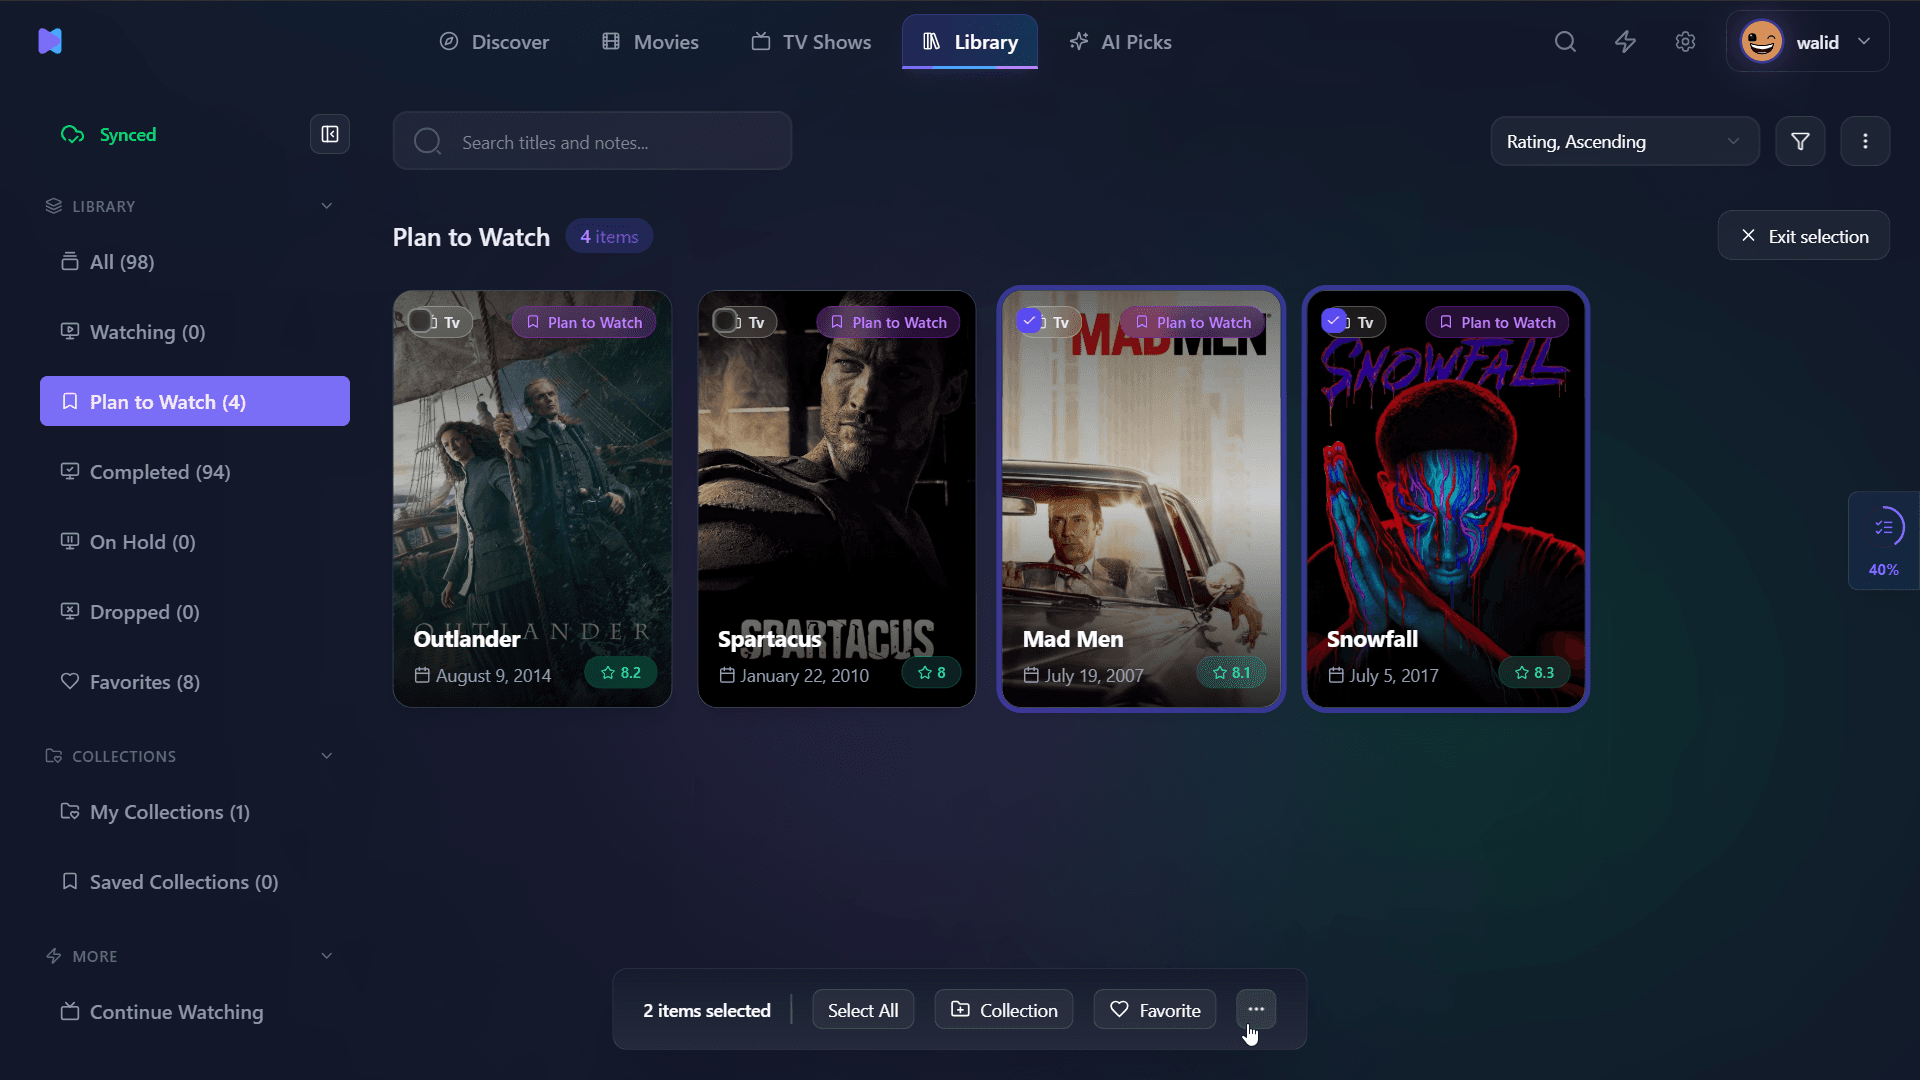Open My Collections (1)

[195, 812]
